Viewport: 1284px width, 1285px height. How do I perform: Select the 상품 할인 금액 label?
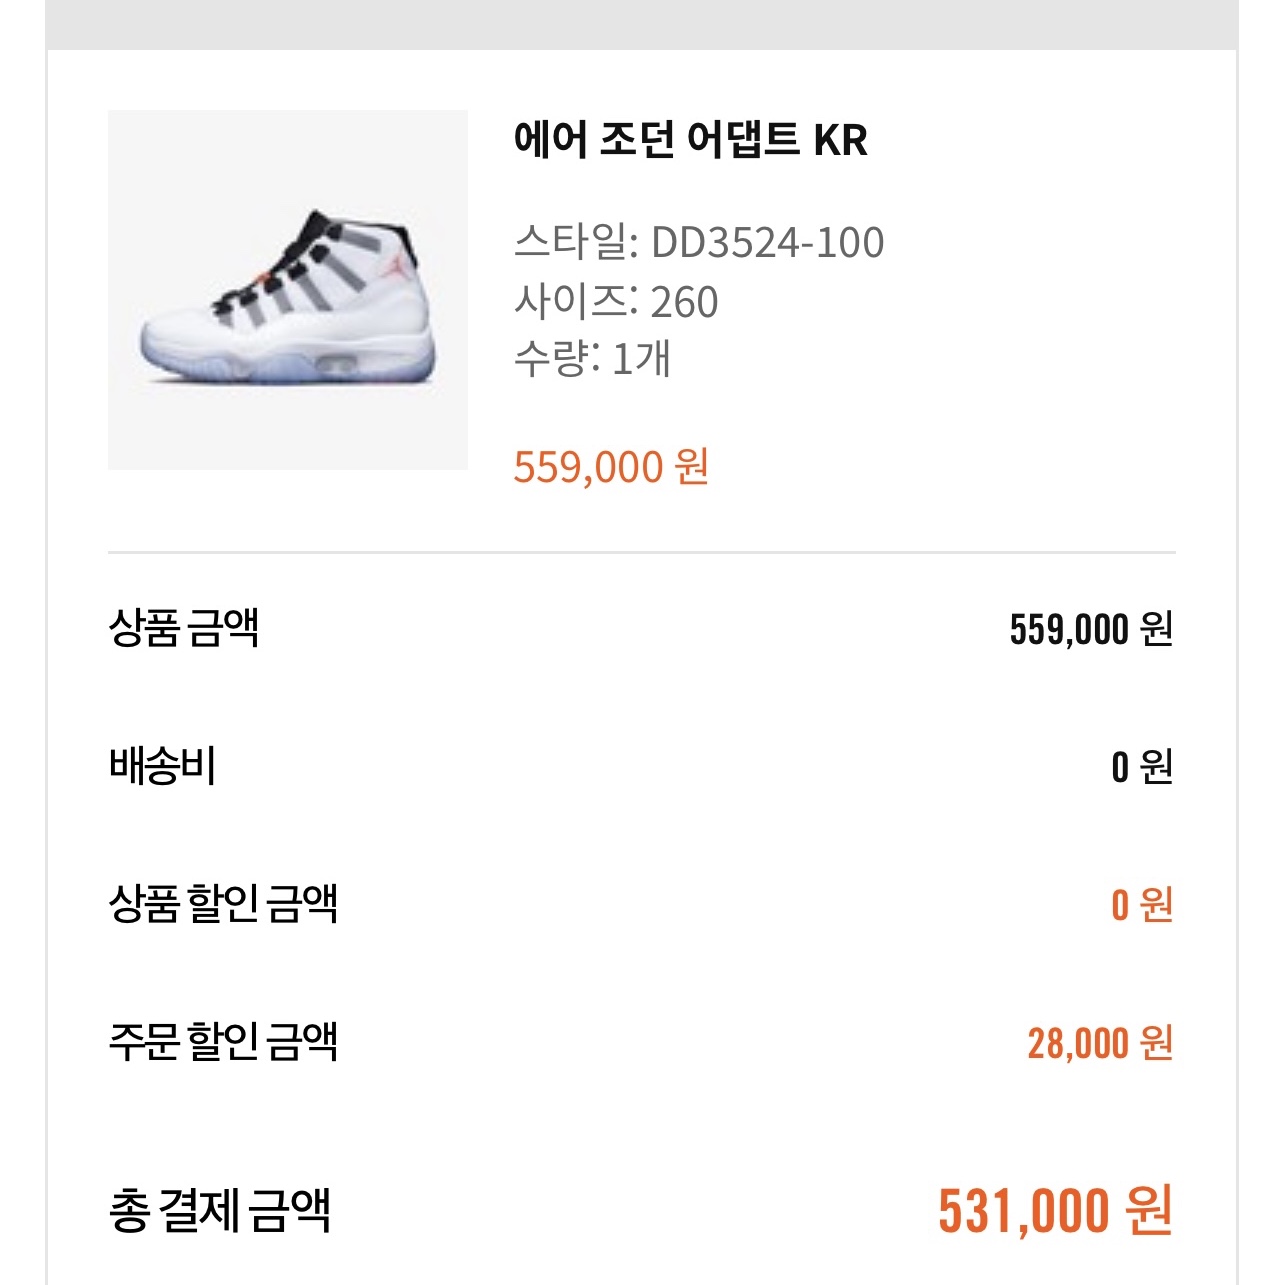(x=223, y=904)
